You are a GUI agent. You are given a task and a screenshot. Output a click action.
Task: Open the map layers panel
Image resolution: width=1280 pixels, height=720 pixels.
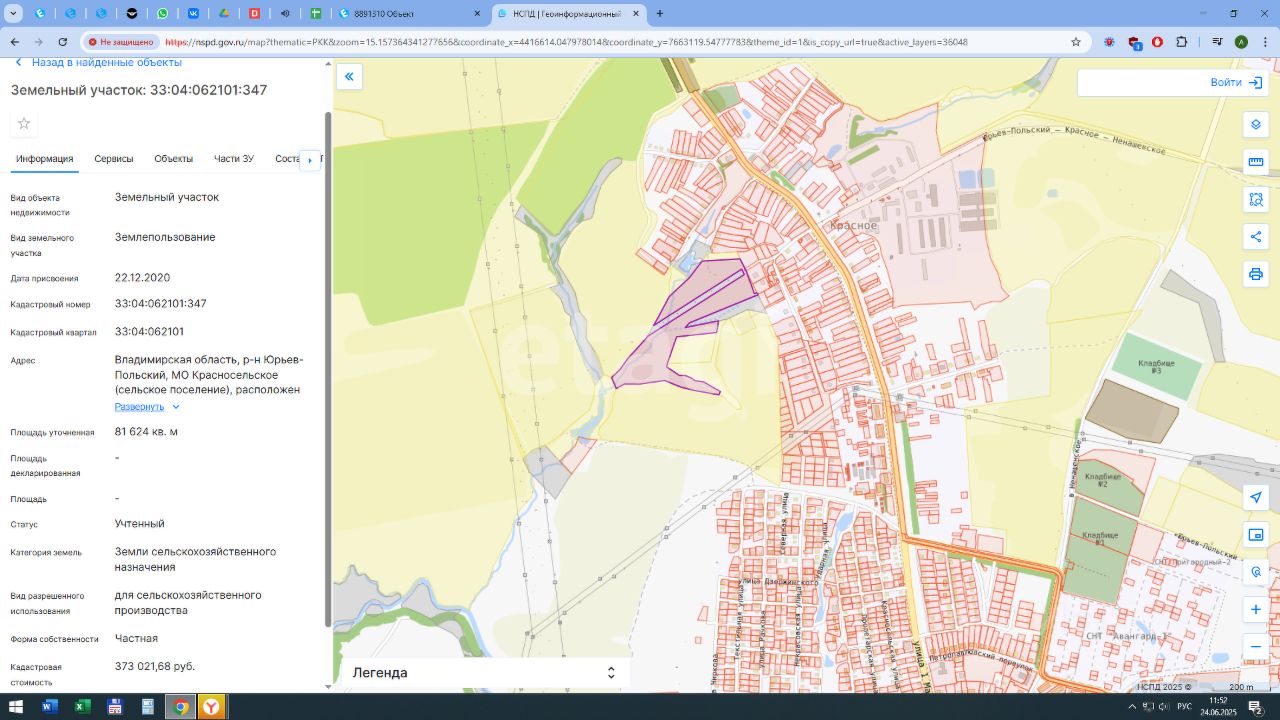[x=1256, y=125]
